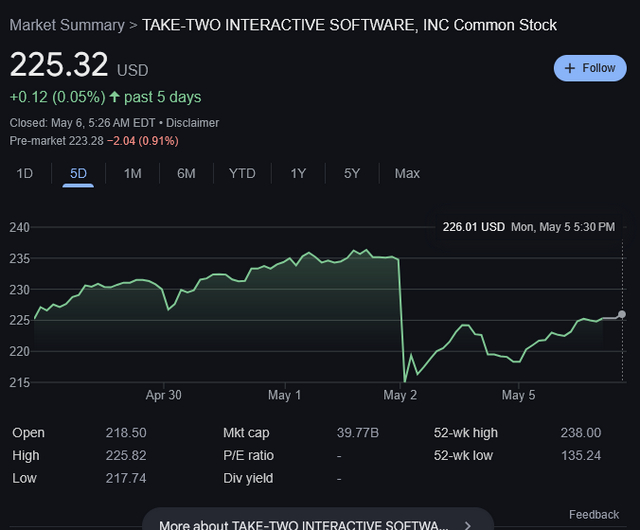
Task: Click the 215 y-axis label
Action: 20,383
